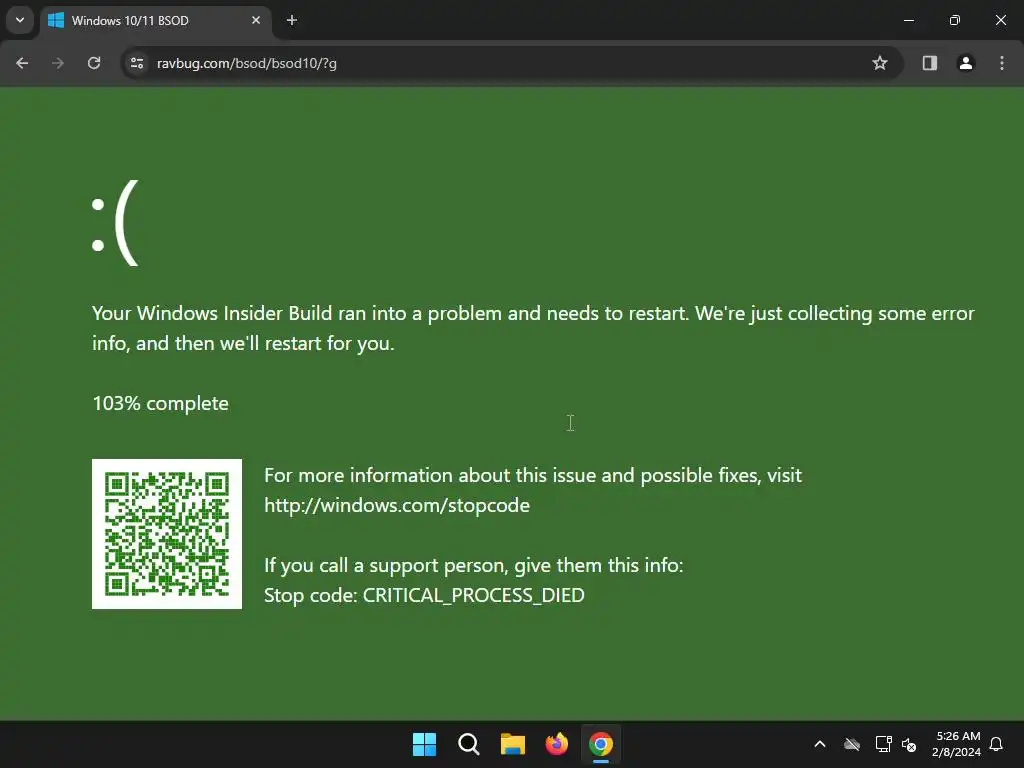Restore down the Chrome window

pyautogui.click(x=955, y=20)
